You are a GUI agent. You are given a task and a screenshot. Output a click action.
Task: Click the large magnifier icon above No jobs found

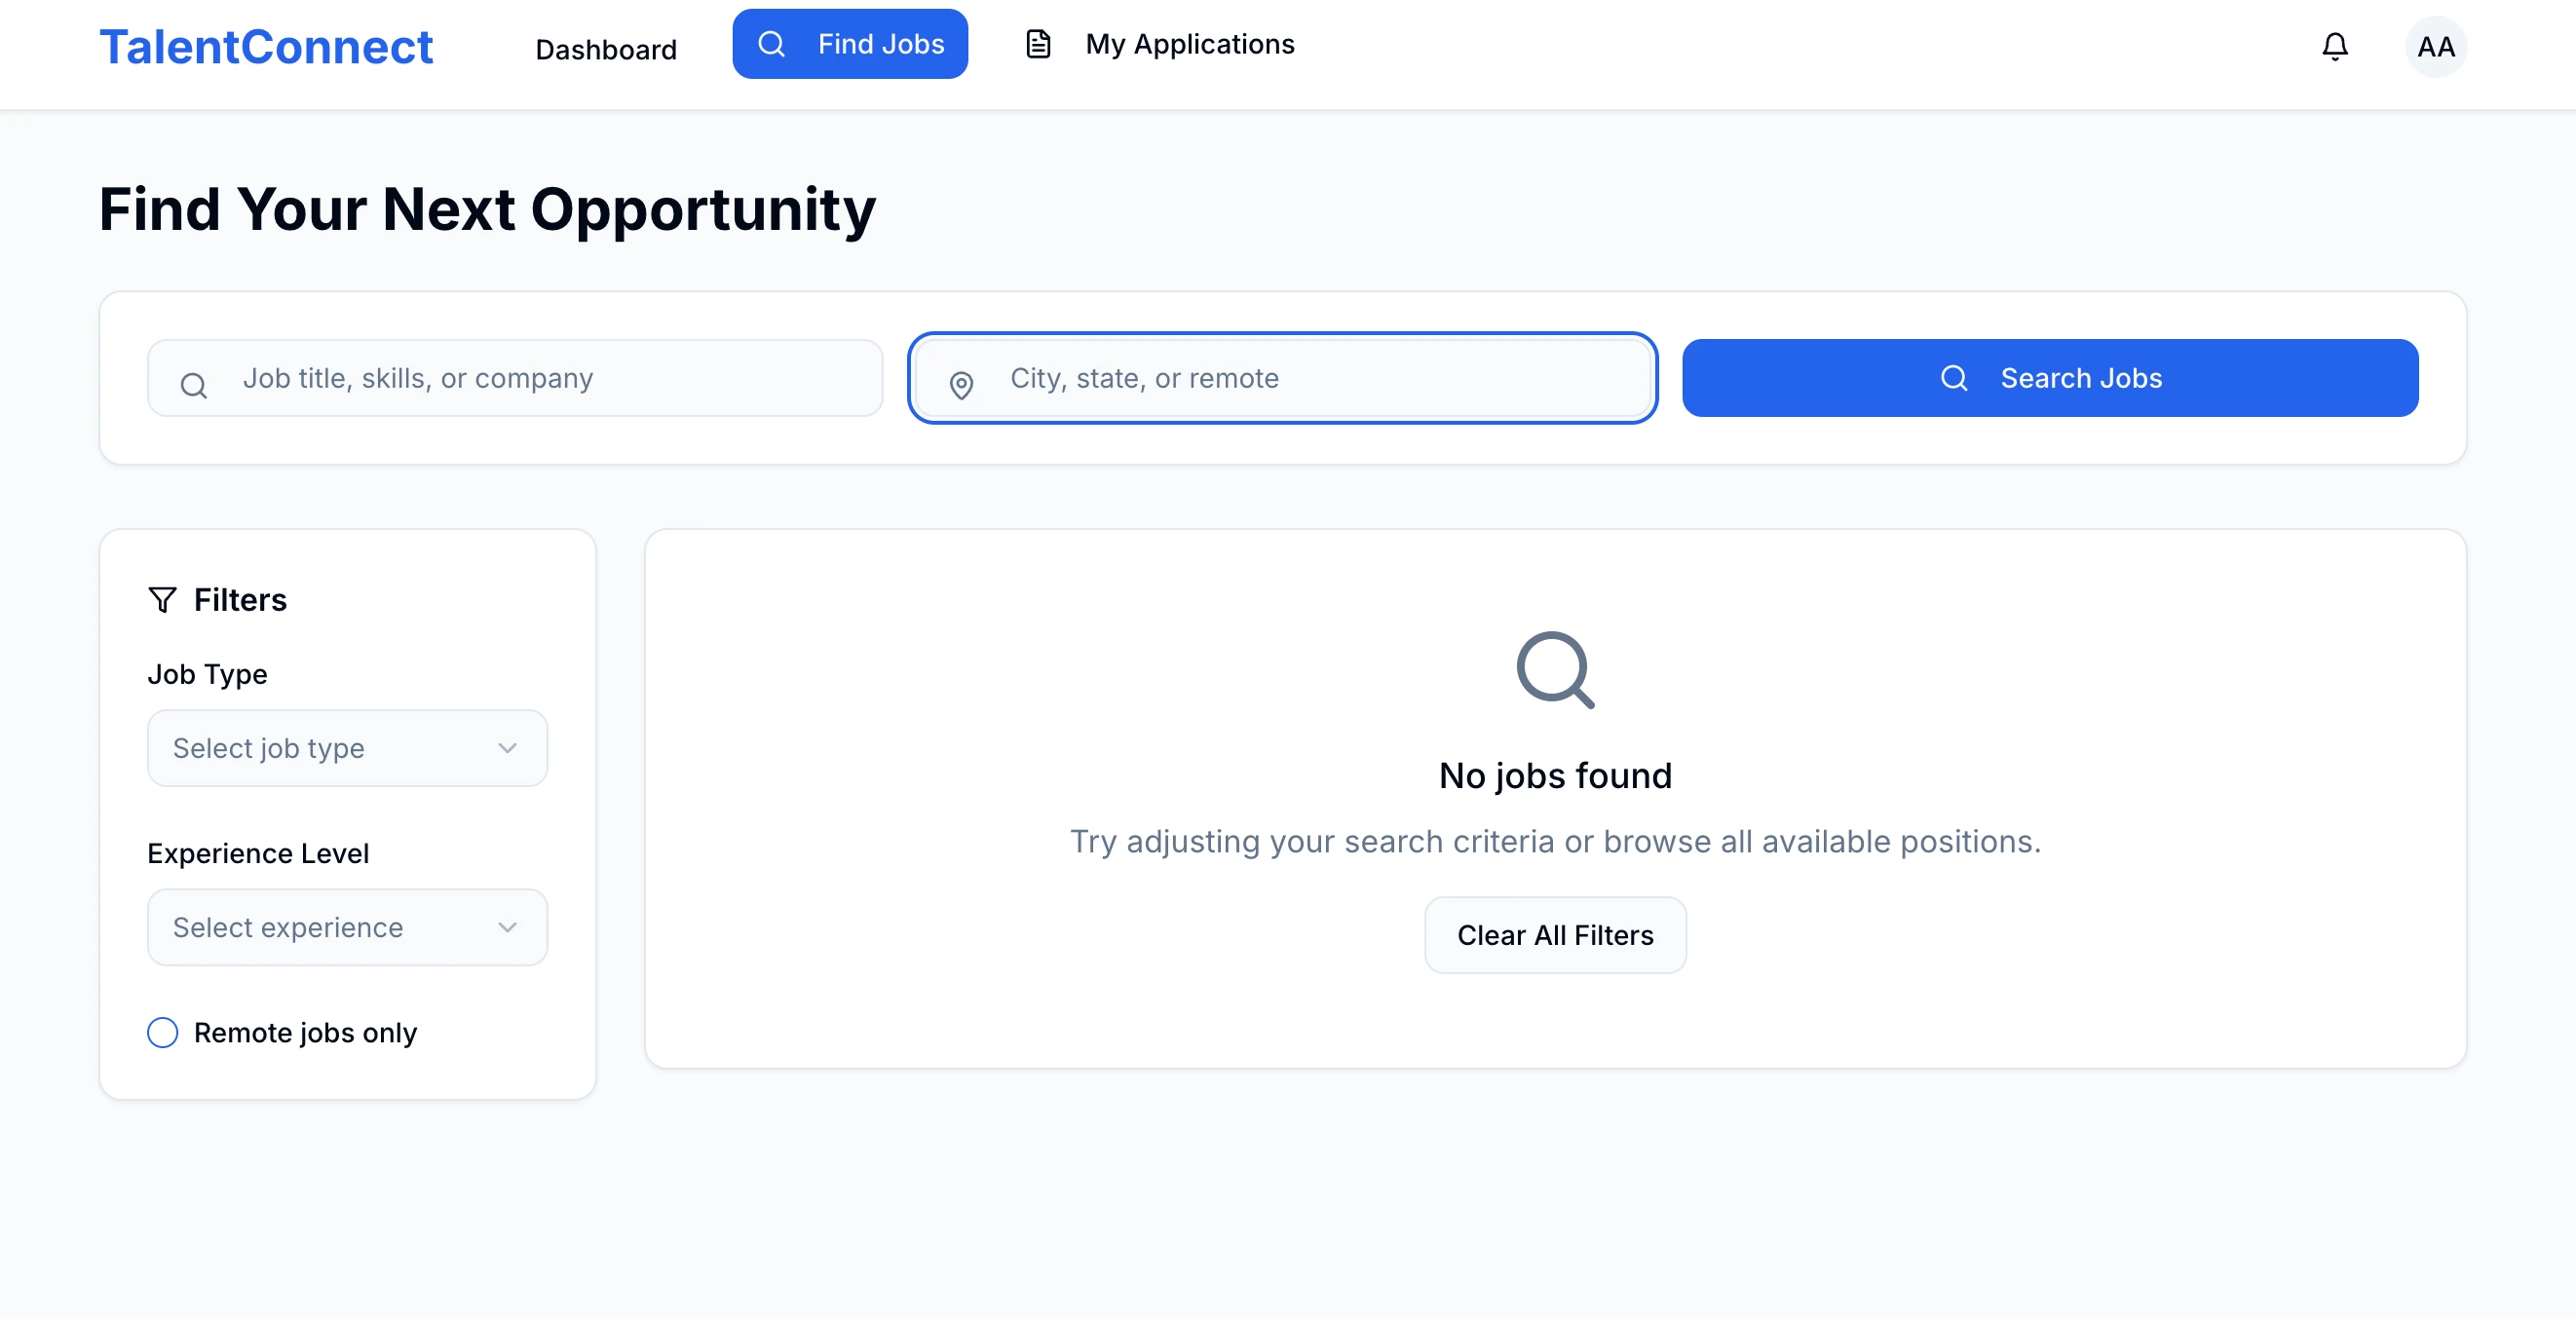coord(1555,669)
